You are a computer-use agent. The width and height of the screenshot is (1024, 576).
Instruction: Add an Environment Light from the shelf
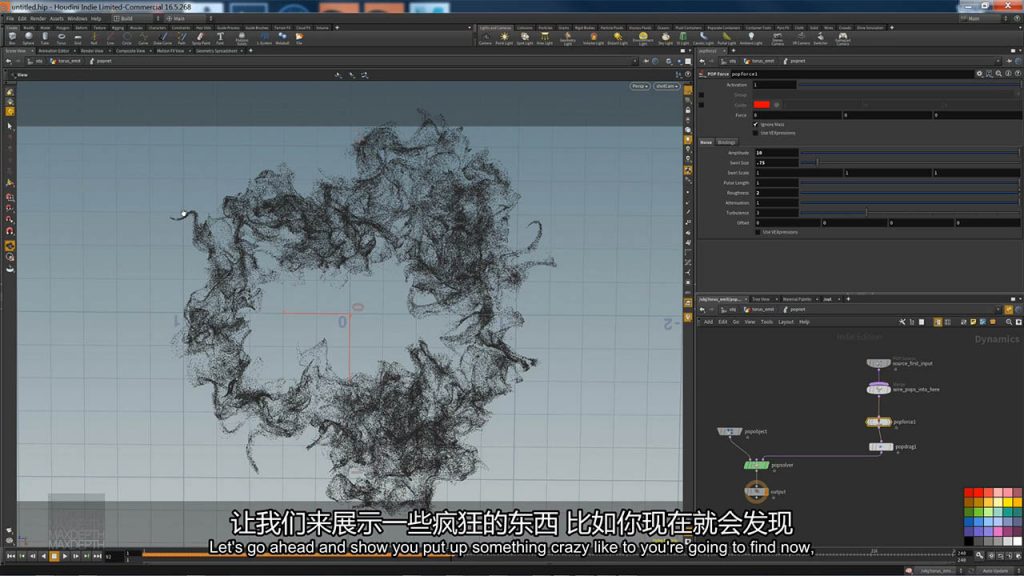(x=643, y=39)
